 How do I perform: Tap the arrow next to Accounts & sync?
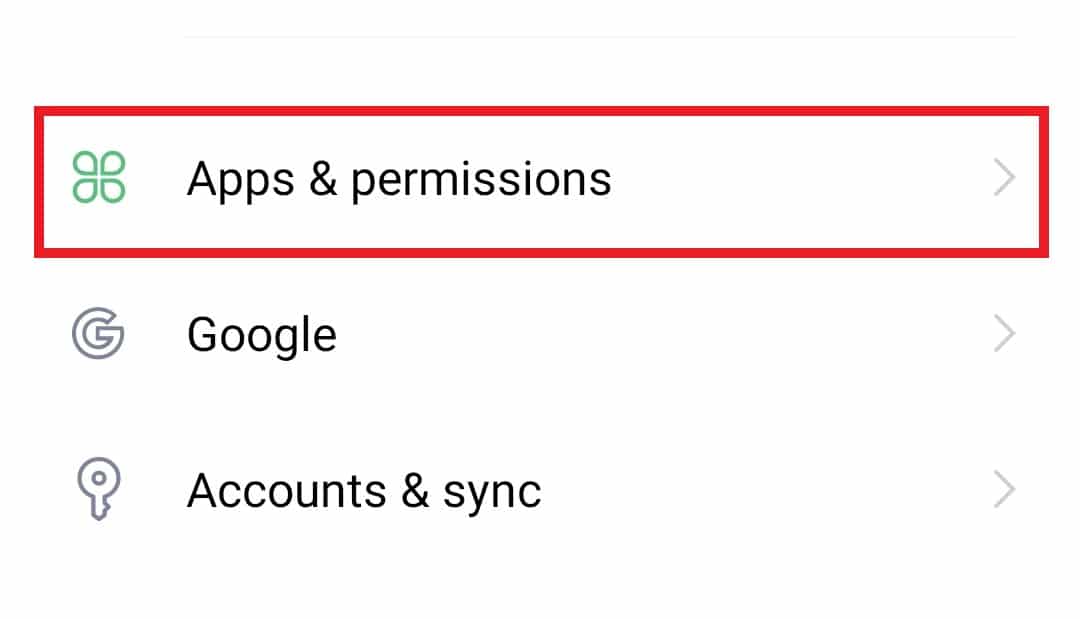1004,490
